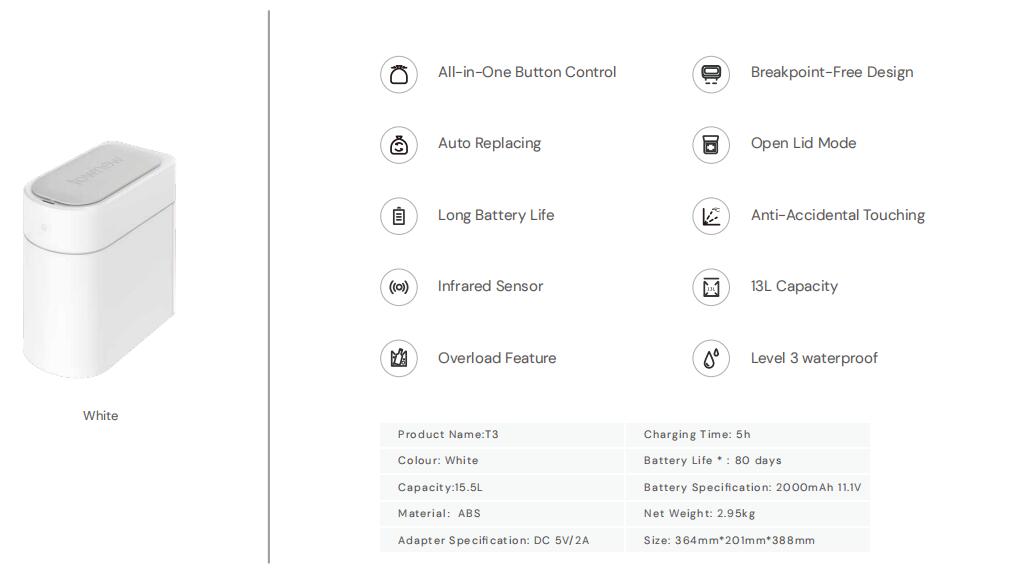The height and width of the screenshot is (587, 1023).
Task: Click the Open Lid Mode icon
Action: [711, 145]
